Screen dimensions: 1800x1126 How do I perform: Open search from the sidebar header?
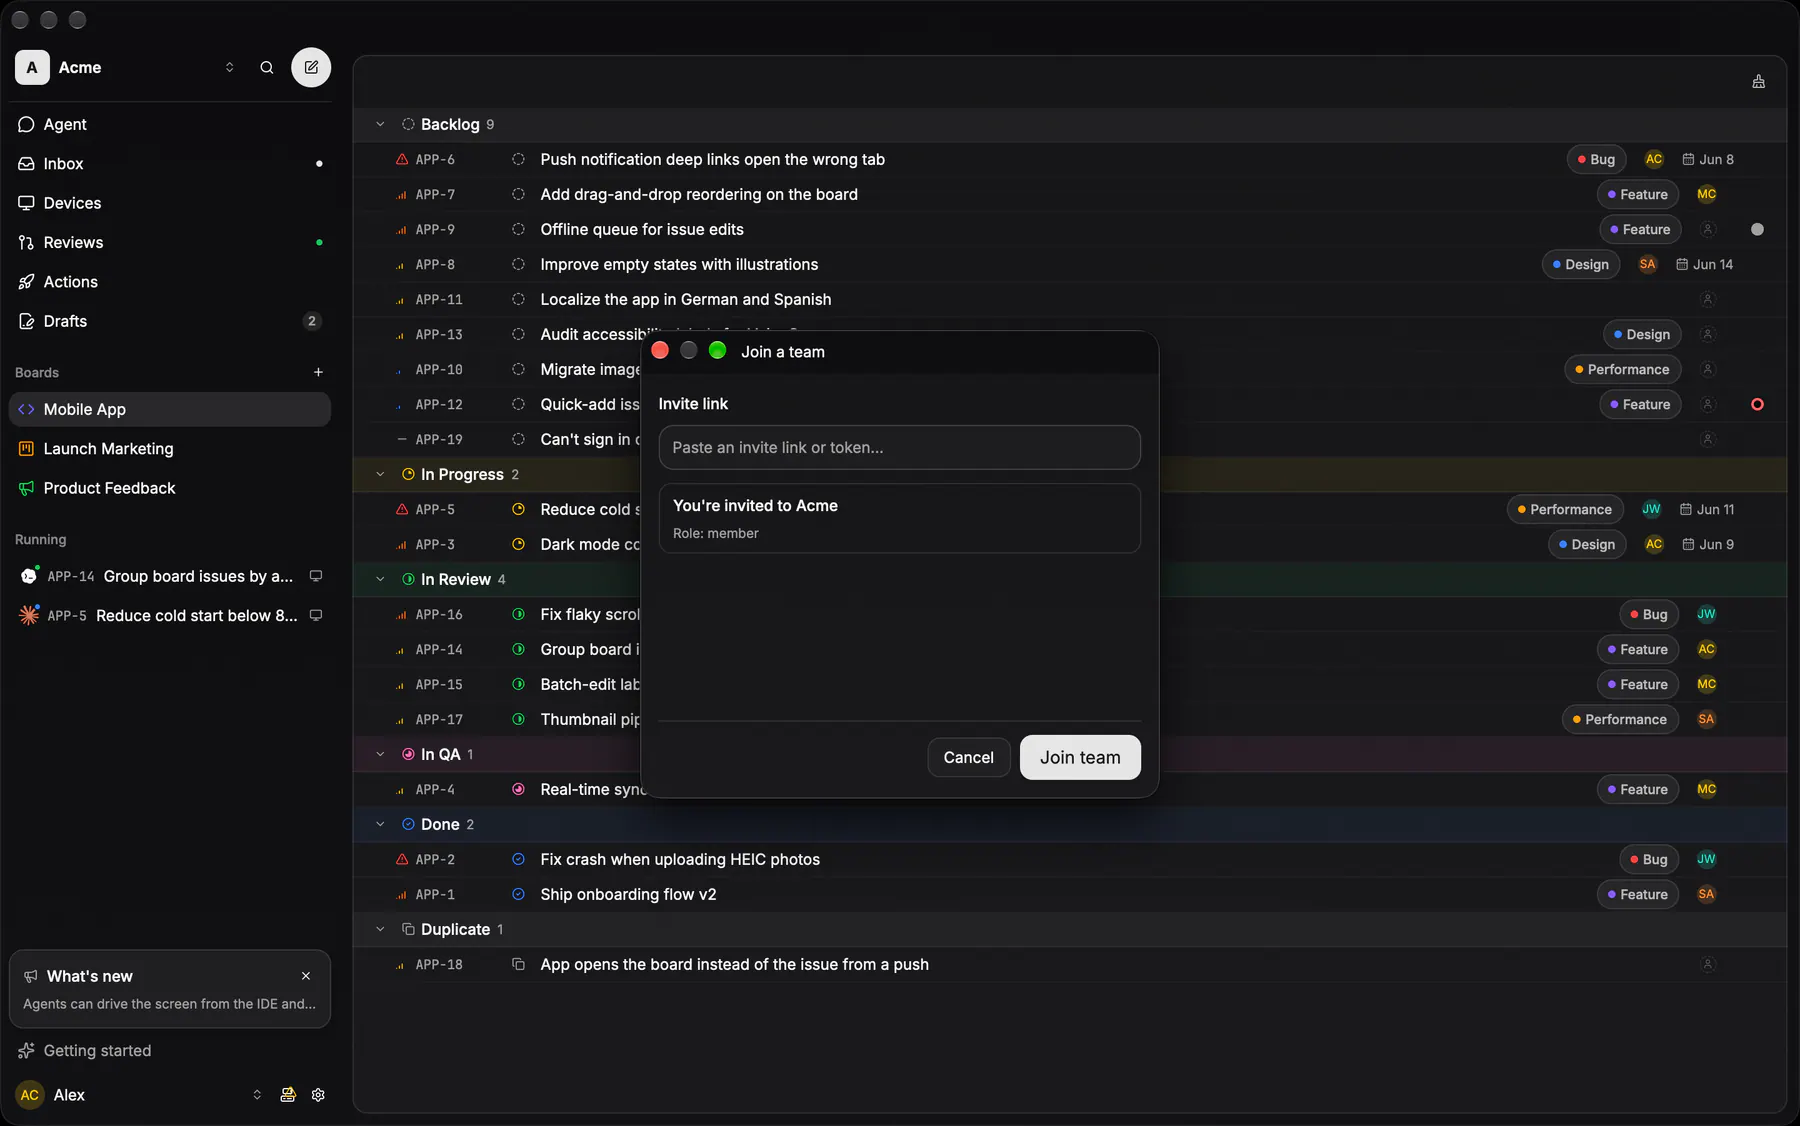click(x=267, y=68)
